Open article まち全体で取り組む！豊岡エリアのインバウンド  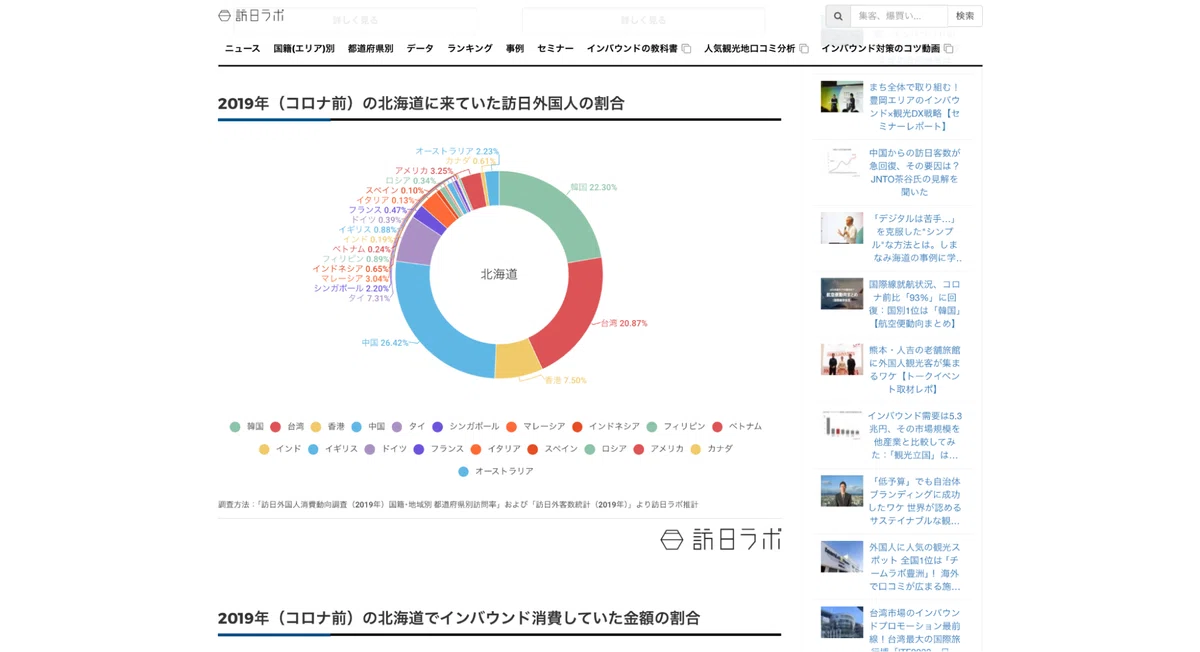914,107
